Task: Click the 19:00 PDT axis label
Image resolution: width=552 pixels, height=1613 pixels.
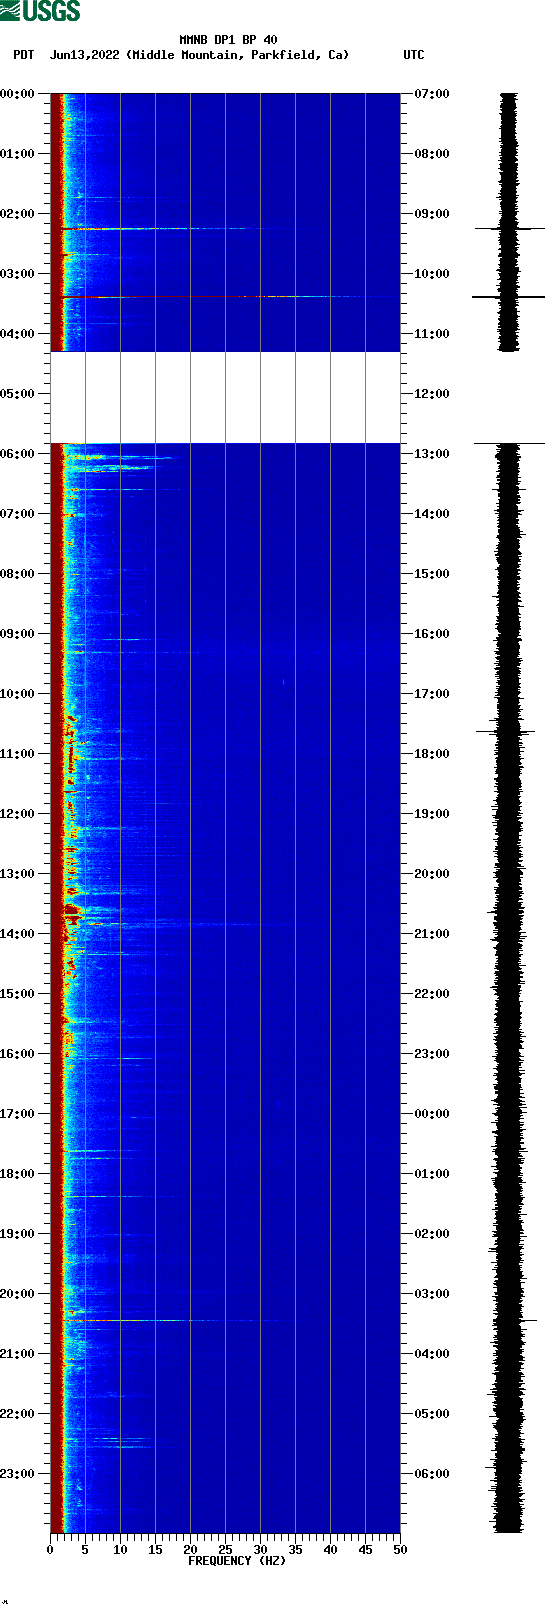Action: 18,1234
